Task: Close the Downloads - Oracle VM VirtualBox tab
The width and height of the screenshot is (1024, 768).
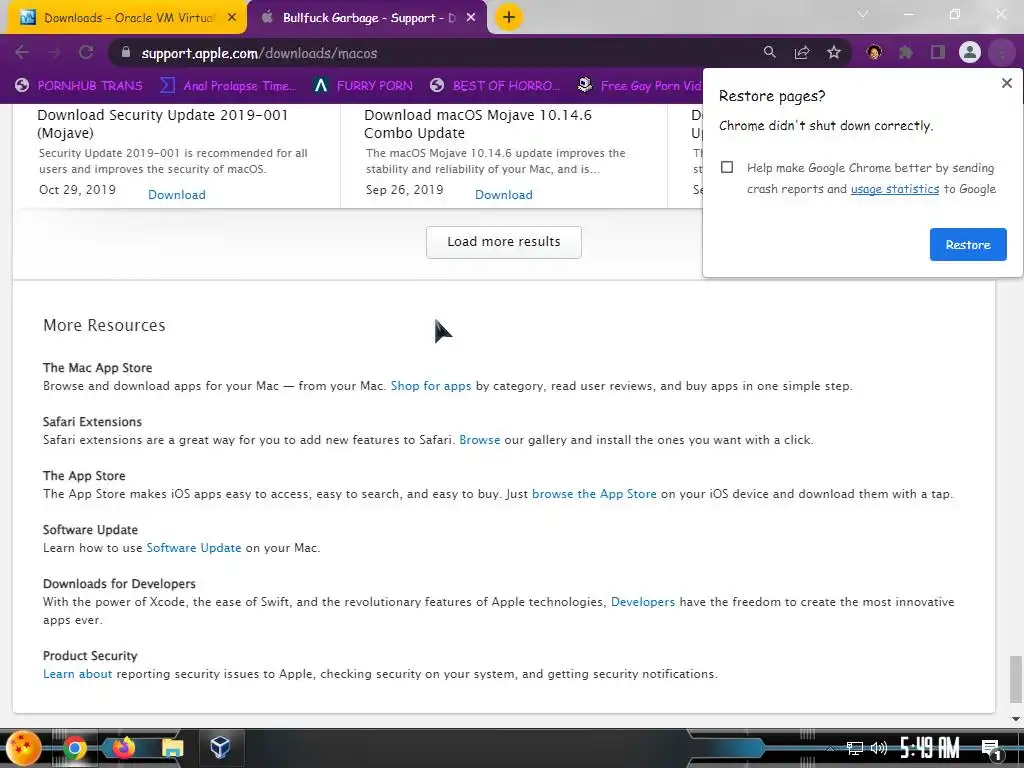Action: [231, 18]
